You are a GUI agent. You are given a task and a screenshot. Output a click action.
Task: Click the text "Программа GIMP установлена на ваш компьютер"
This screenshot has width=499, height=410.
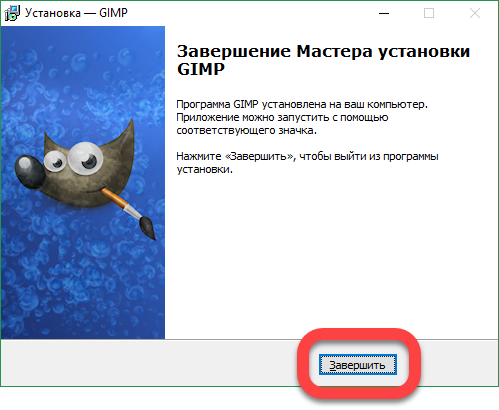tap(301, 104)
